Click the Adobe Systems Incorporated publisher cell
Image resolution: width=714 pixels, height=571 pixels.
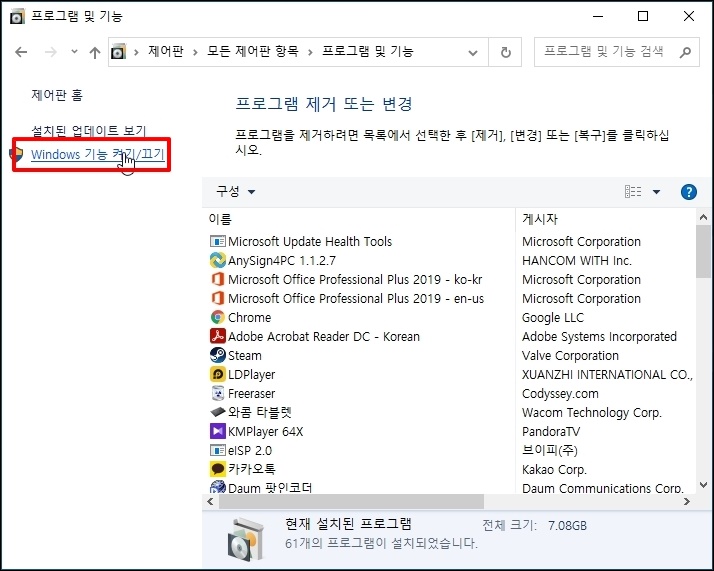(x=599, y=336)
